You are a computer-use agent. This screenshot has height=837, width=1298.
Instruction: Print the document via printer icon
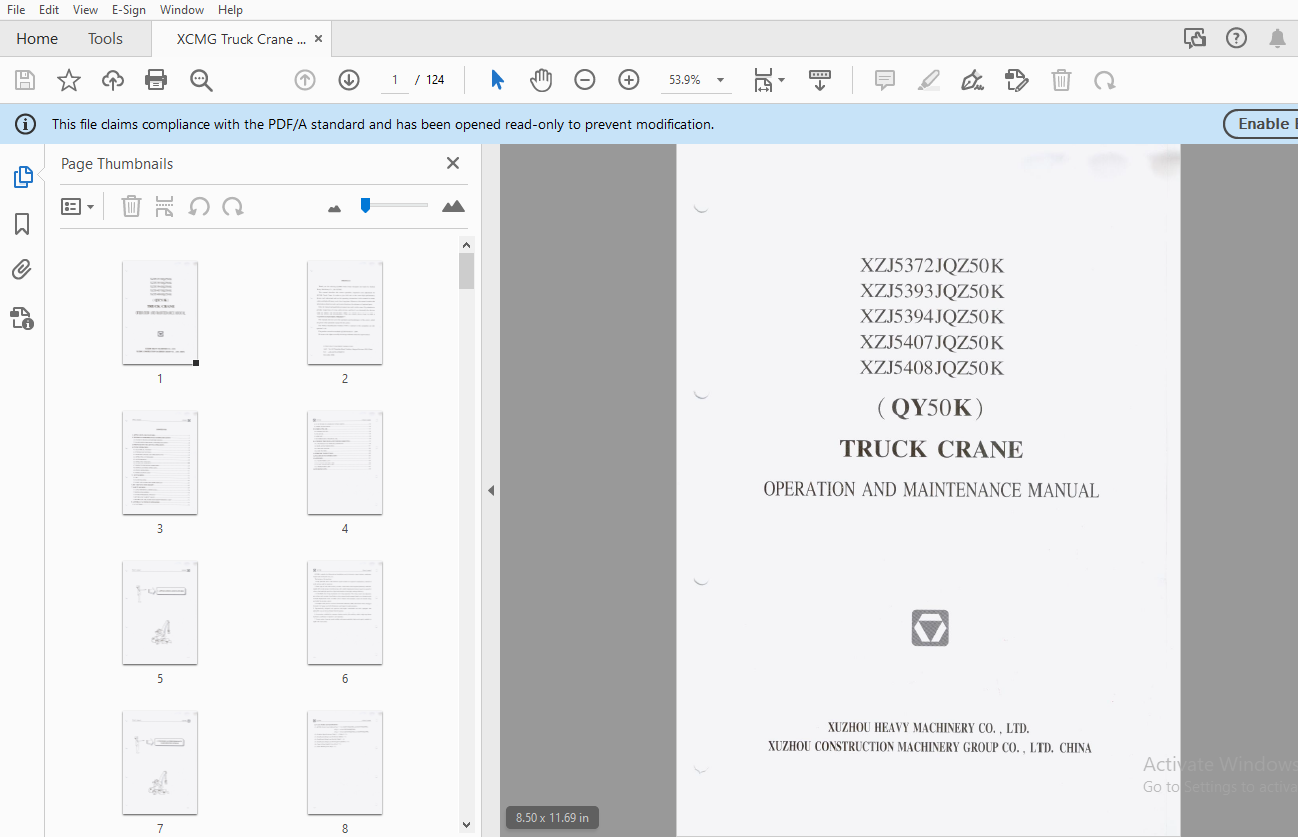coord(156,80)
